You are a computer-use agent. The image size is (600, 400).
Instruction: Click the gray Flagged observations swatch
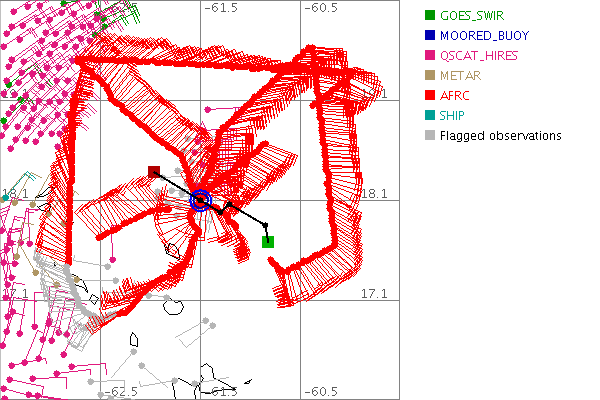point(430,135)
